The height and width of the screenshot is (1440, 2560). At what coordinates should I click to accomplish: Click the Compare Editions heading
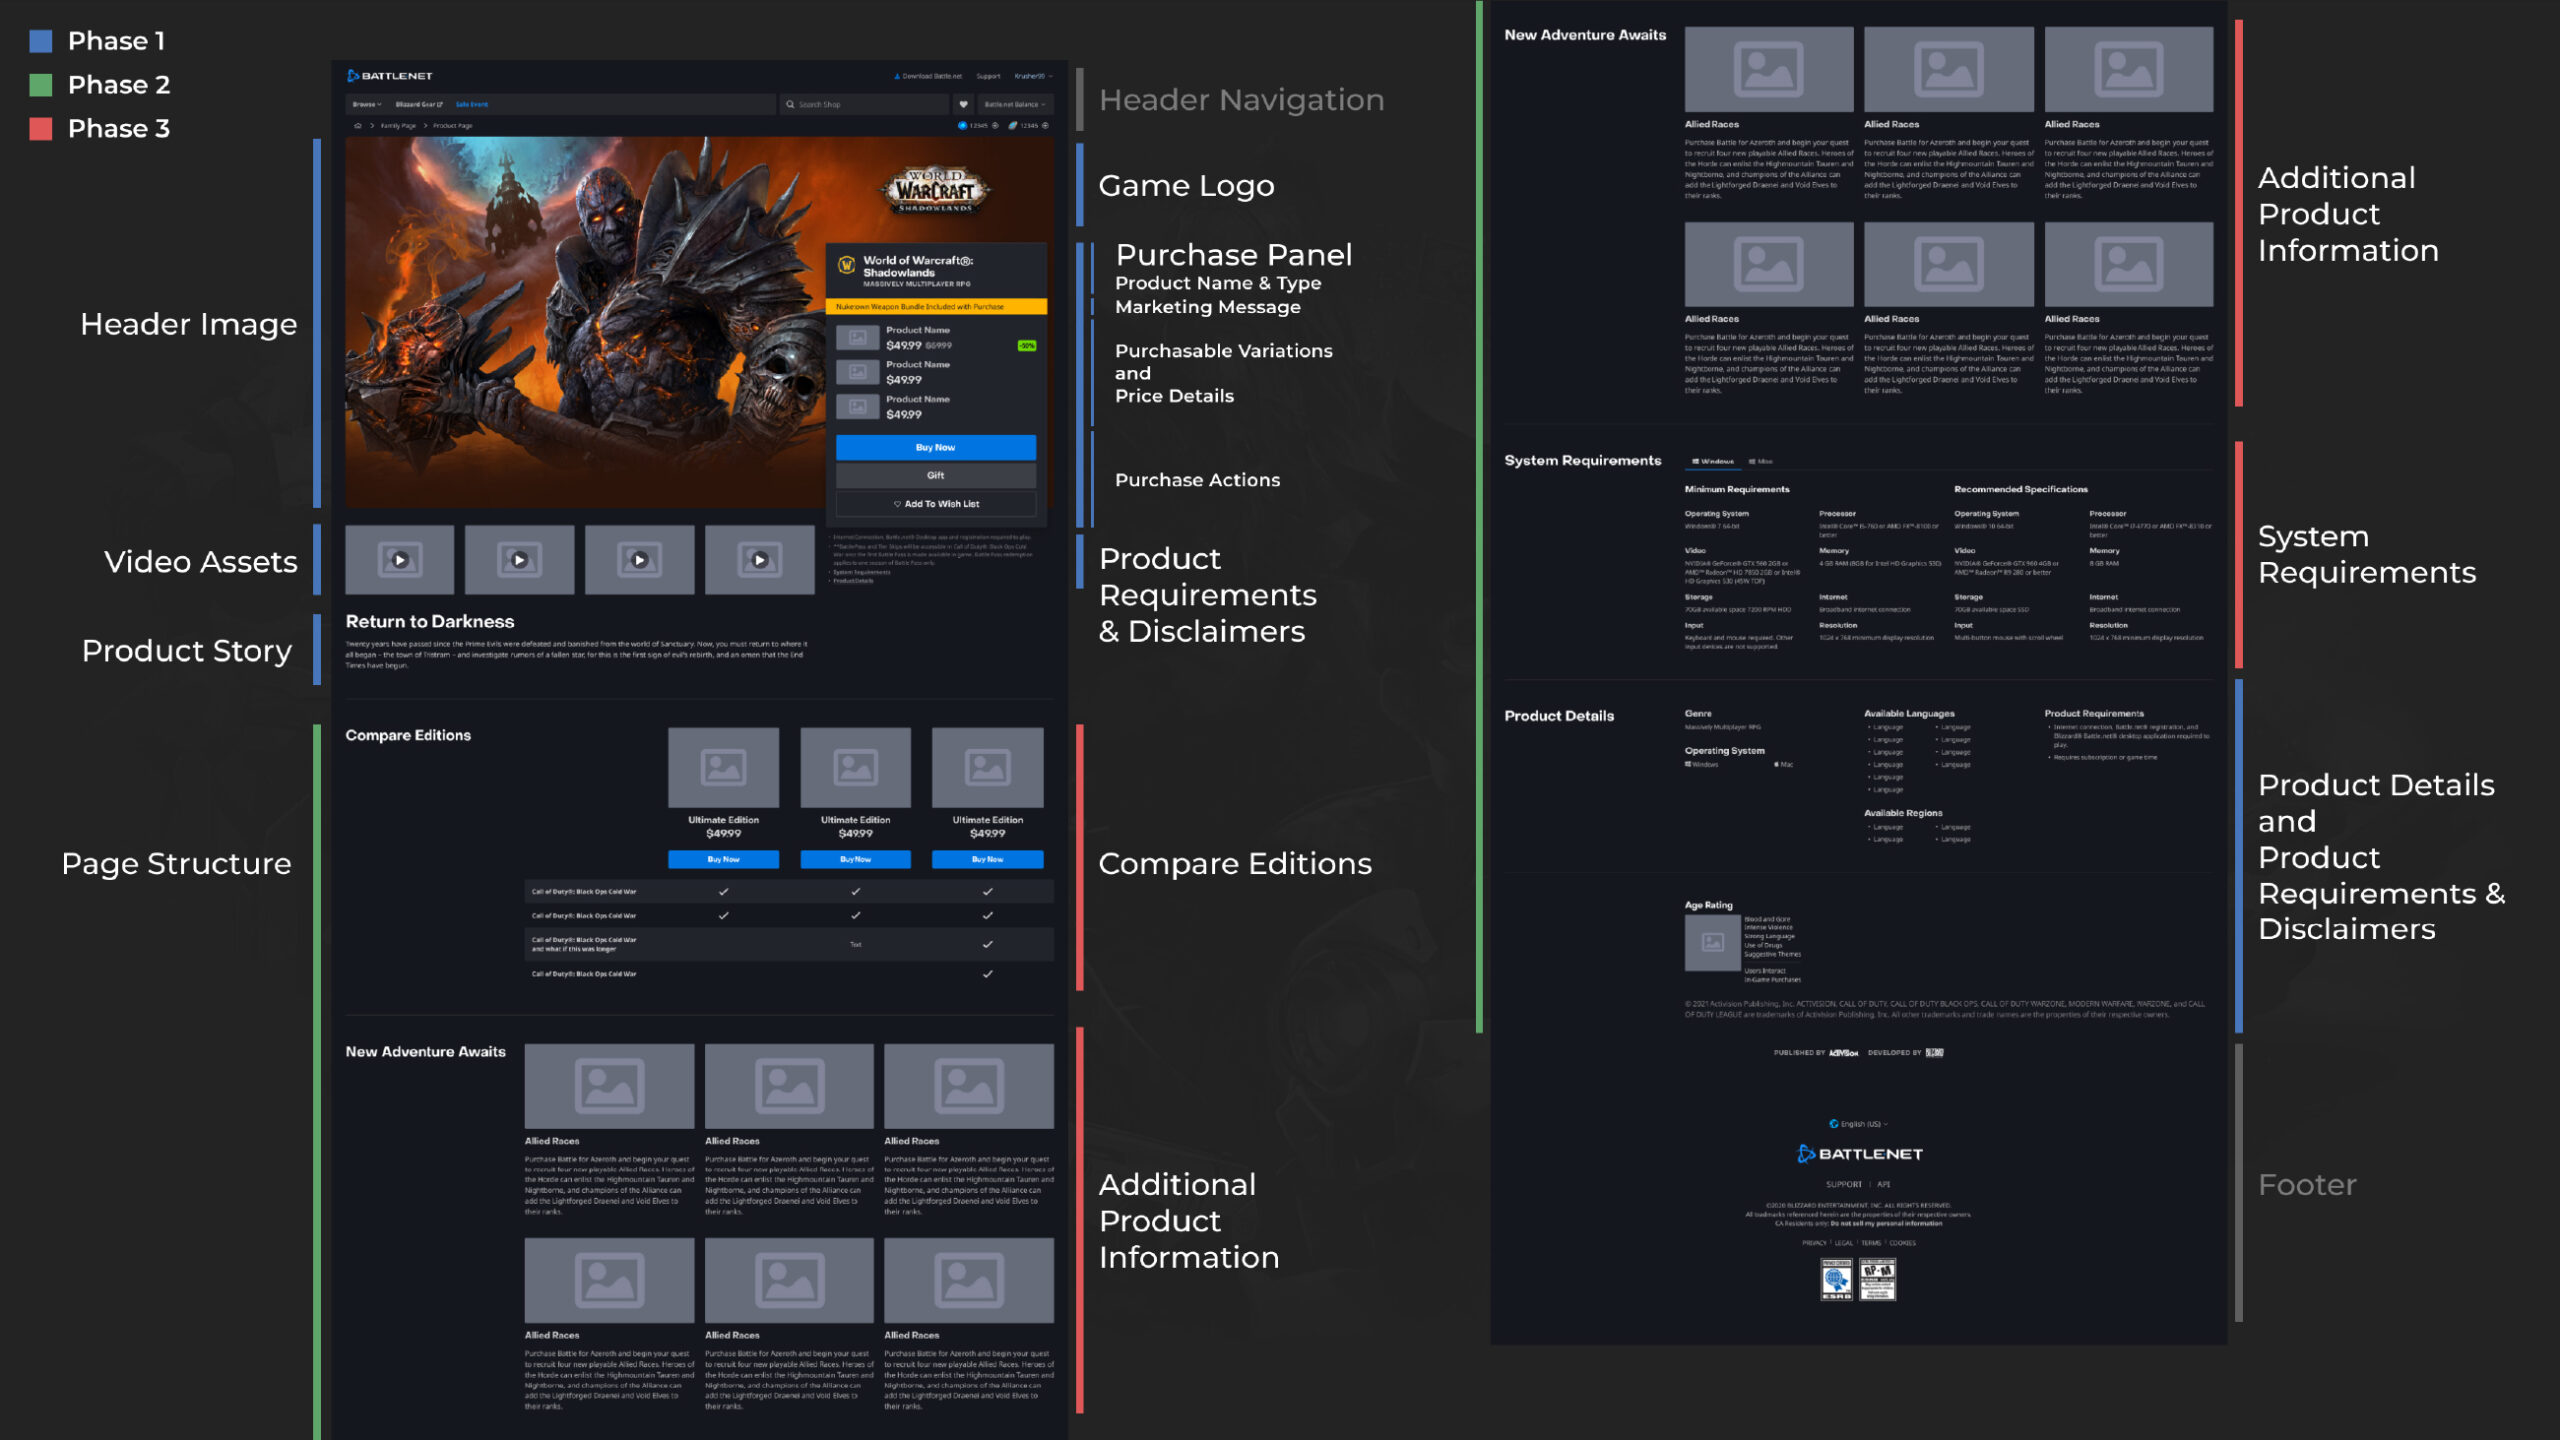[x=408, y=735]
